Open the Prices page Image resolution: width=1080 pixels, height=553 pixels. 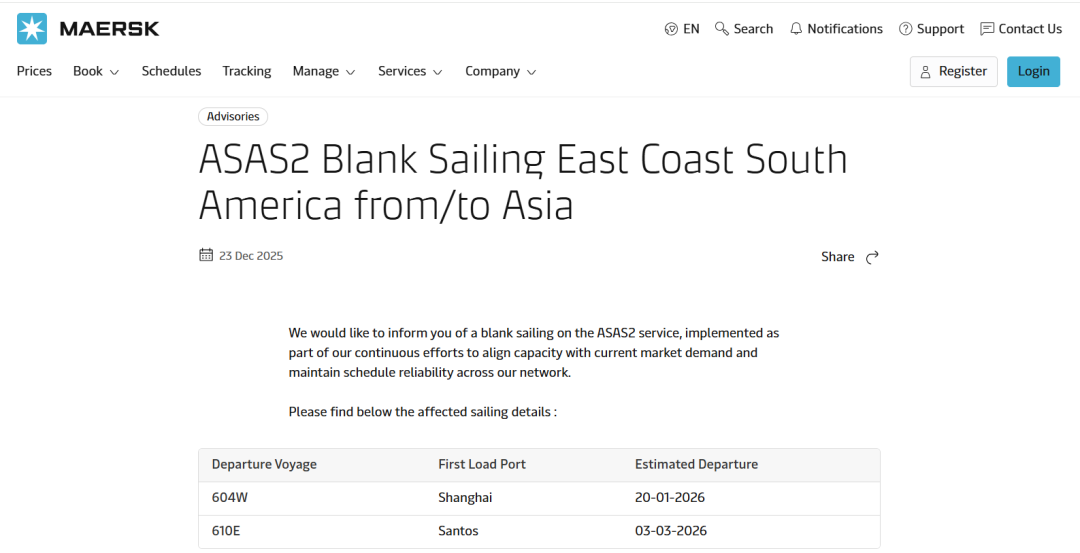[x=34, y=71]
